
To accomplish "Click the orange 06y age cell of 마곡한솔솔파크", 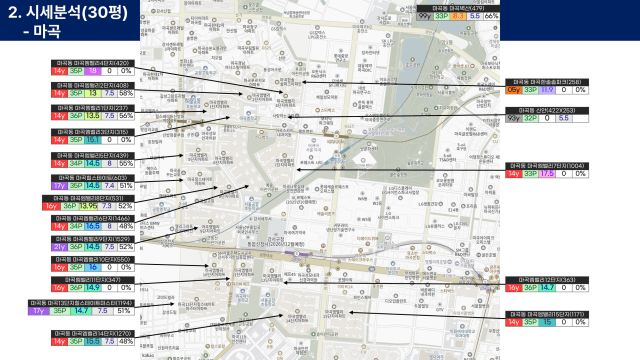I will tap(513, 90).
